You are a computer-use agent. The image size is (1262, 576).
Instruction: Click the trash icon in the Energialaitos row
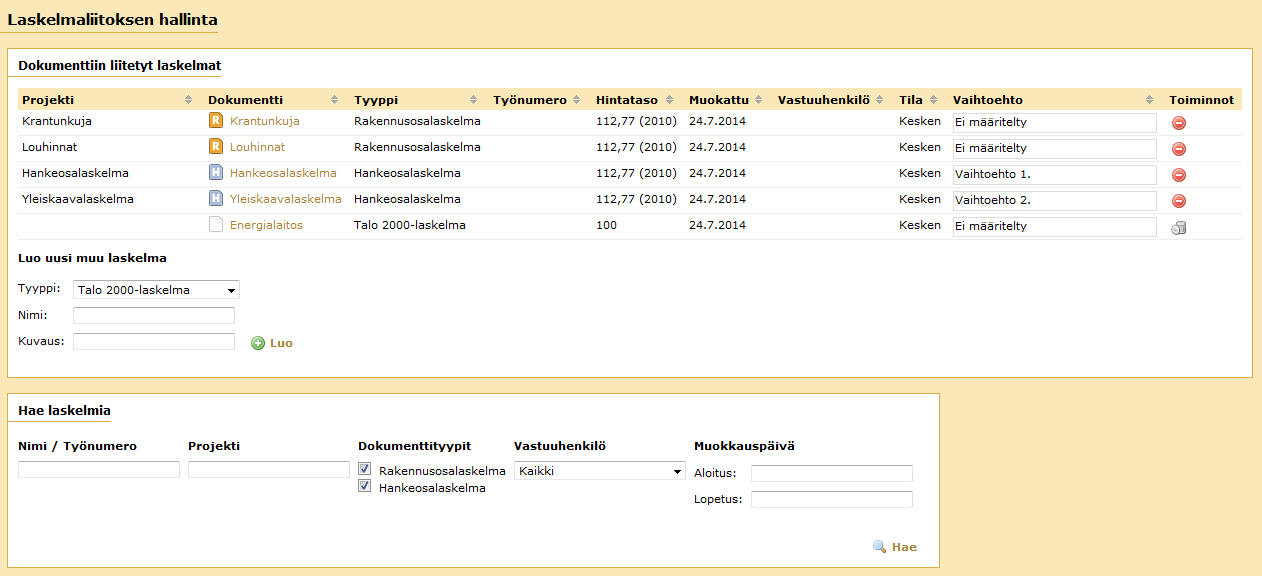1178,228
